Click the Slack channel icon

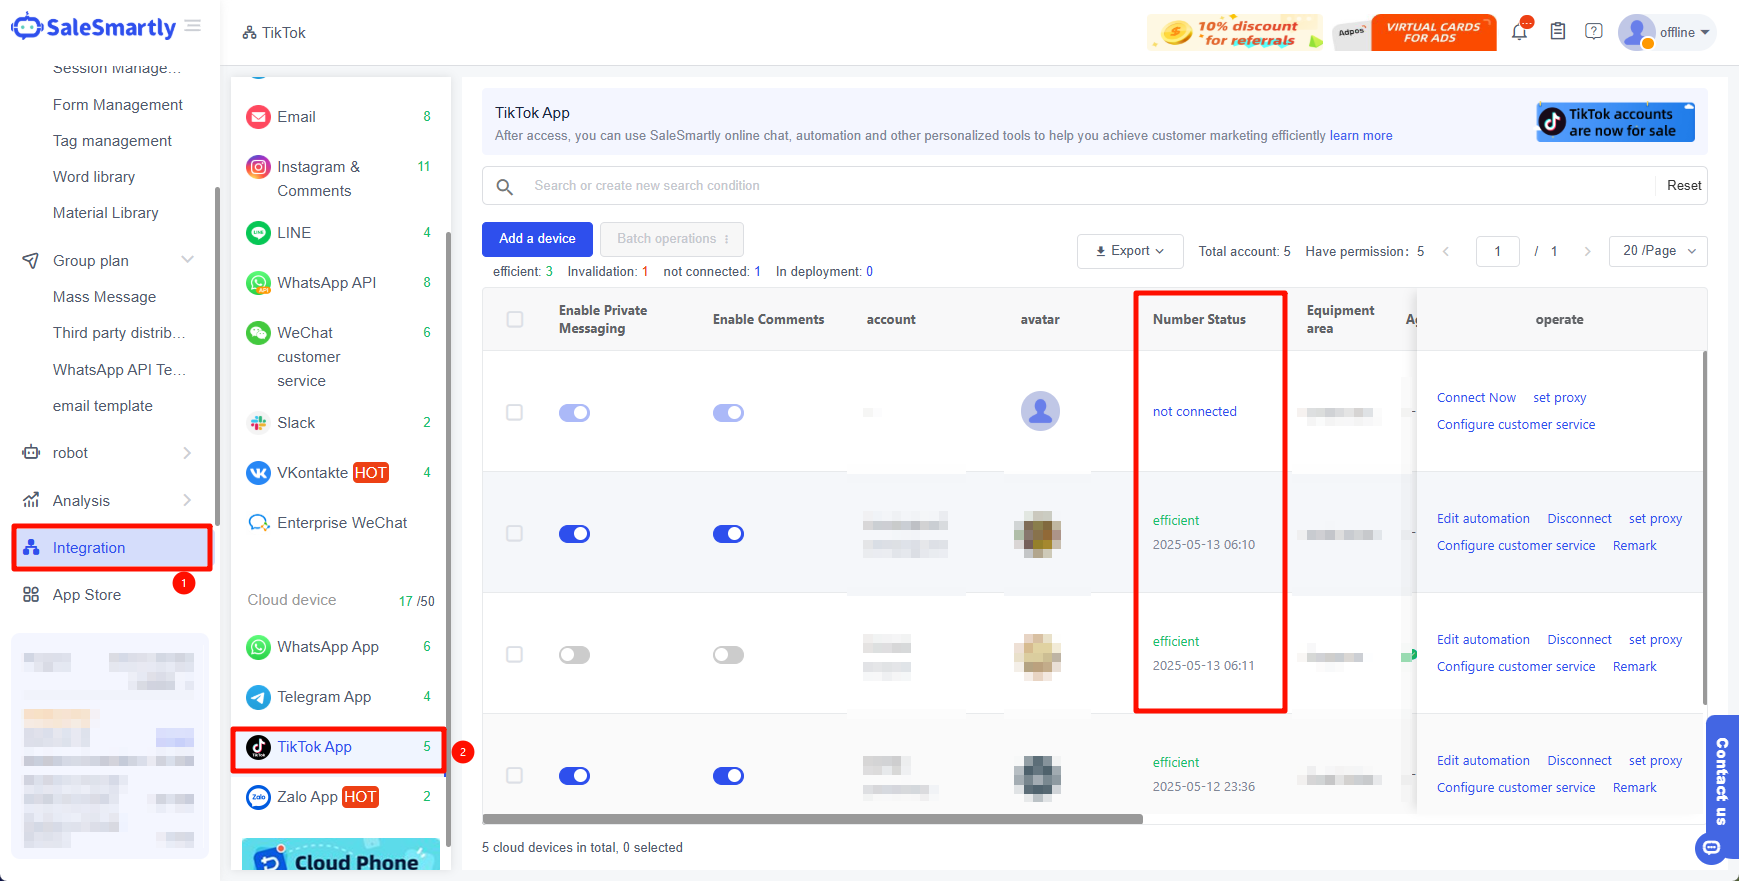tap(259, 423)
